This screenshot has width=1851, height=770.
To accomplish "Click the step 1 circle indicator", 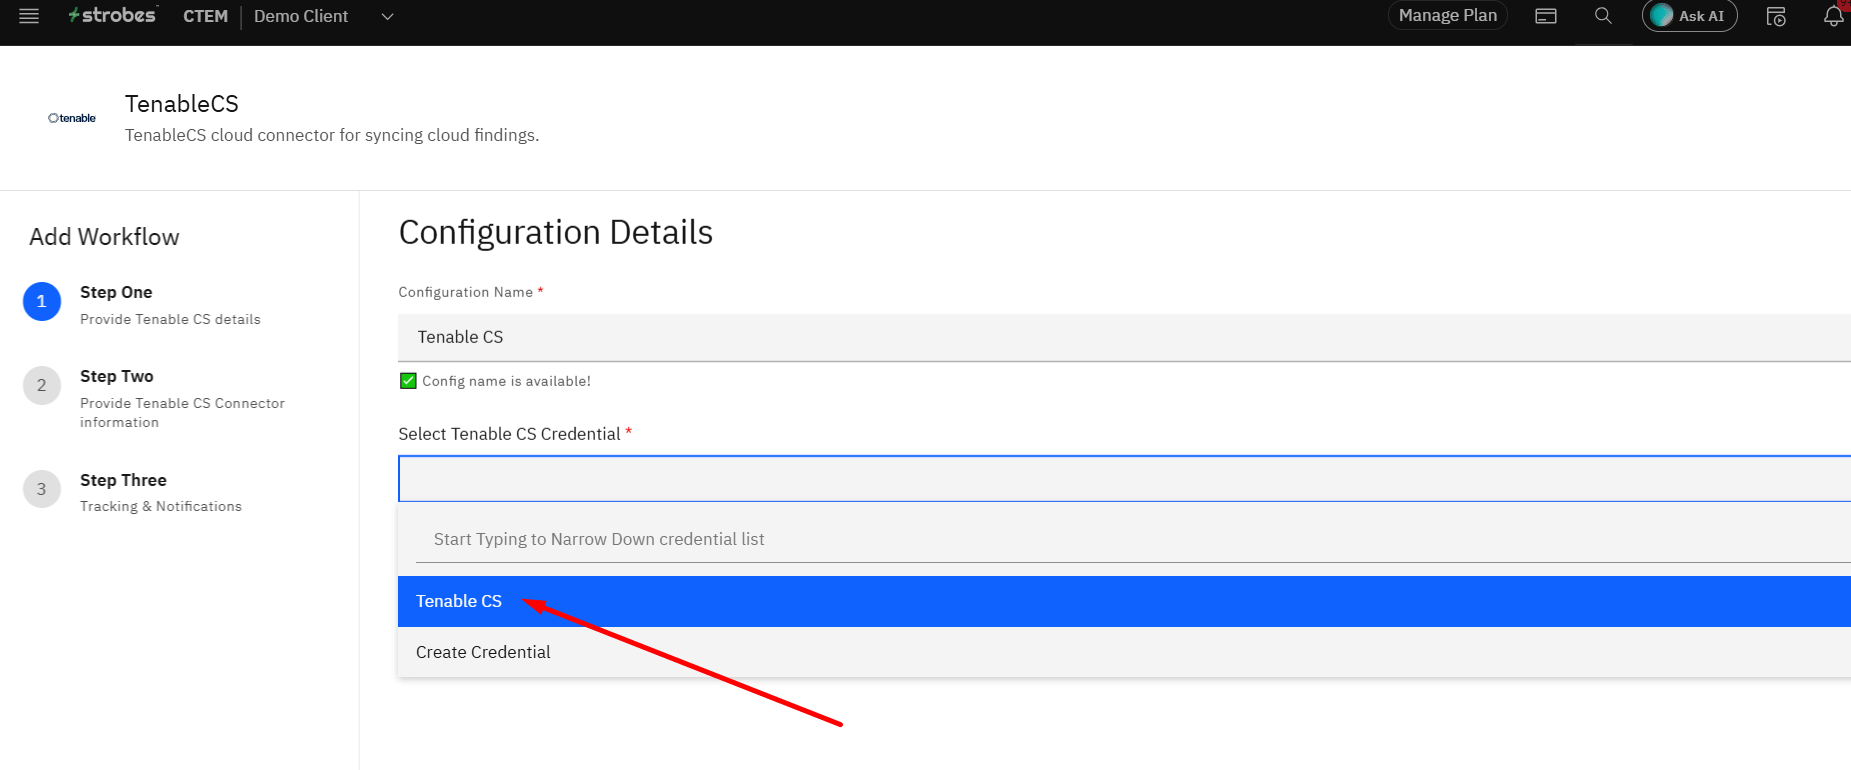I will point(42,301).
